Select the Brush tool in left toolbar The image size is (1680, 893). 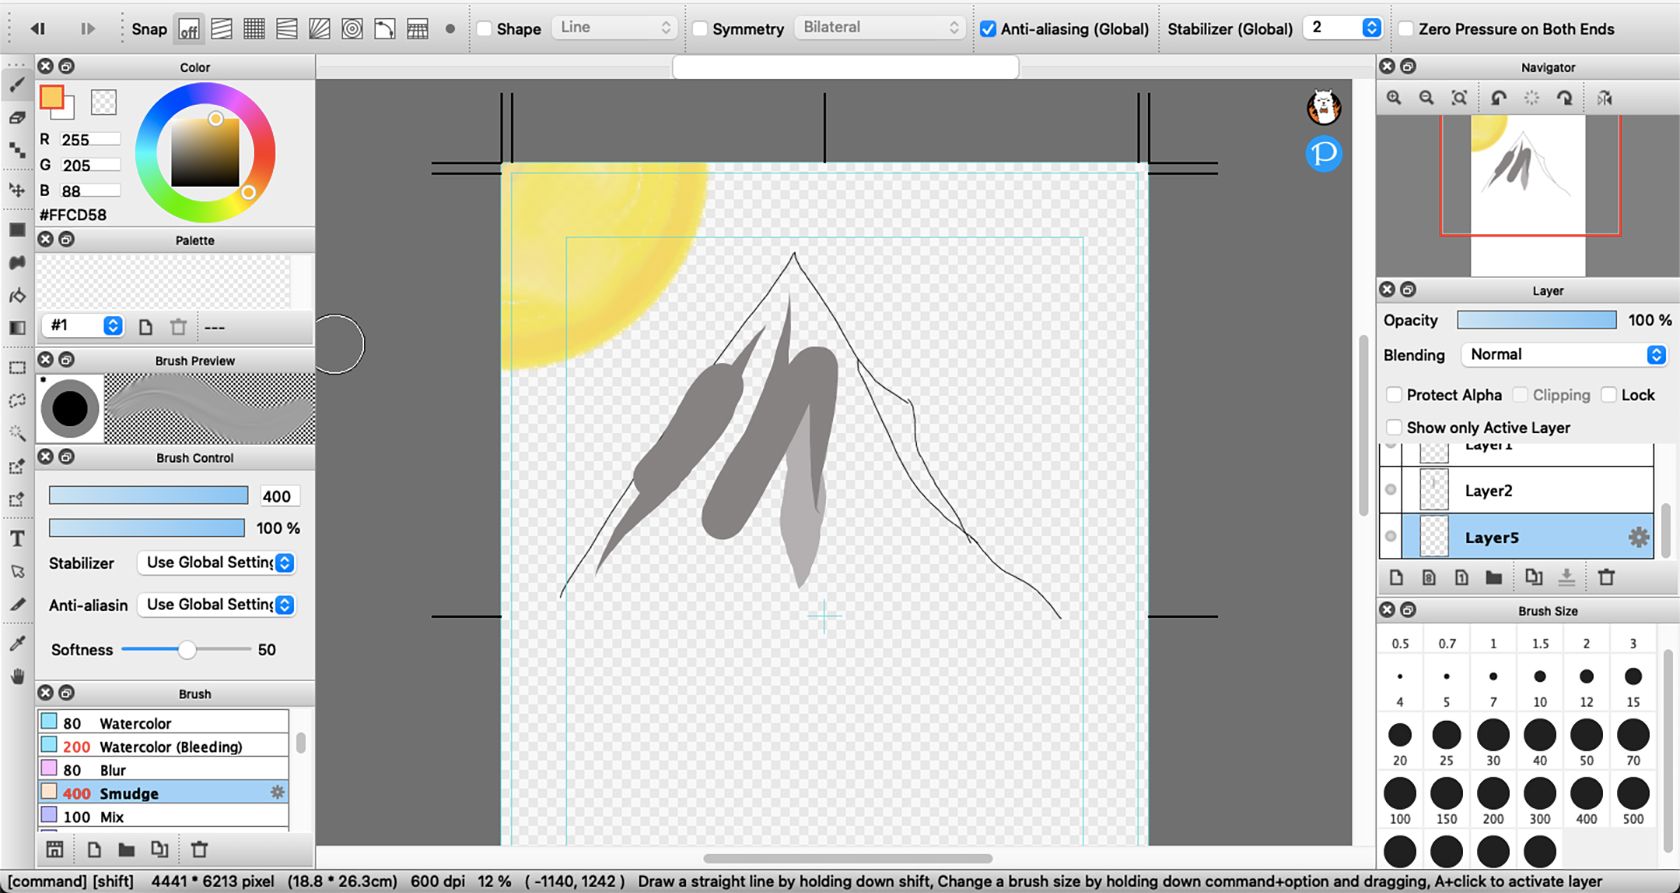[17, 86]
